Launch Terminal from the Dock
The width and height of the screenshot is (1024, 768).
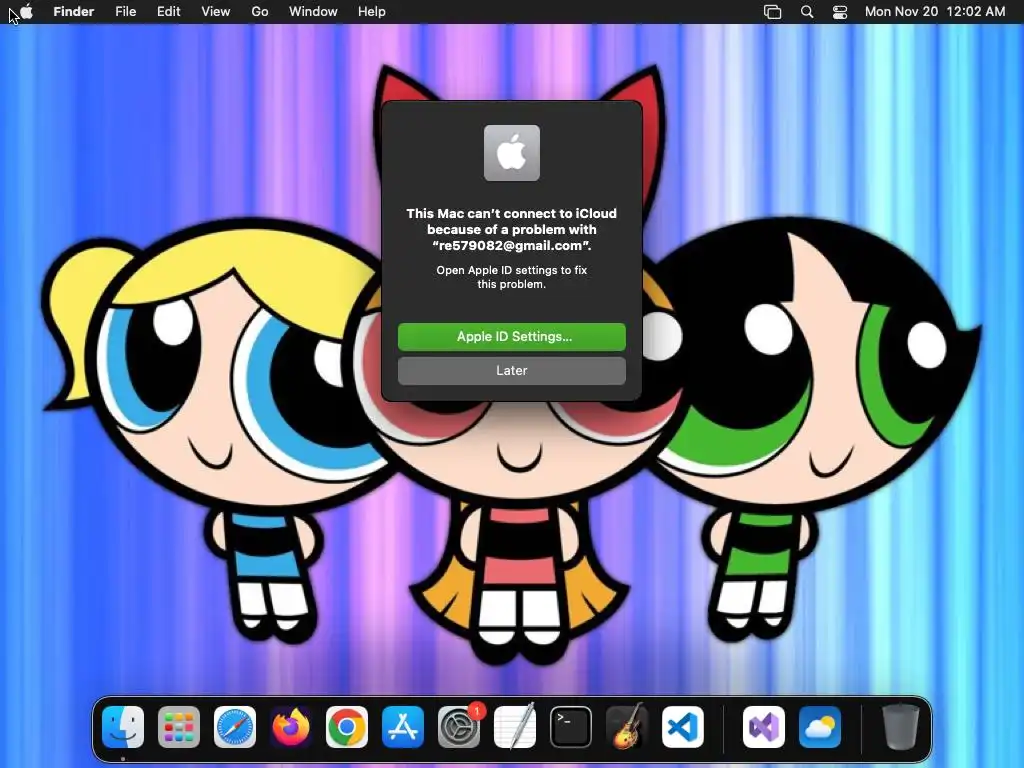[571, 726]
